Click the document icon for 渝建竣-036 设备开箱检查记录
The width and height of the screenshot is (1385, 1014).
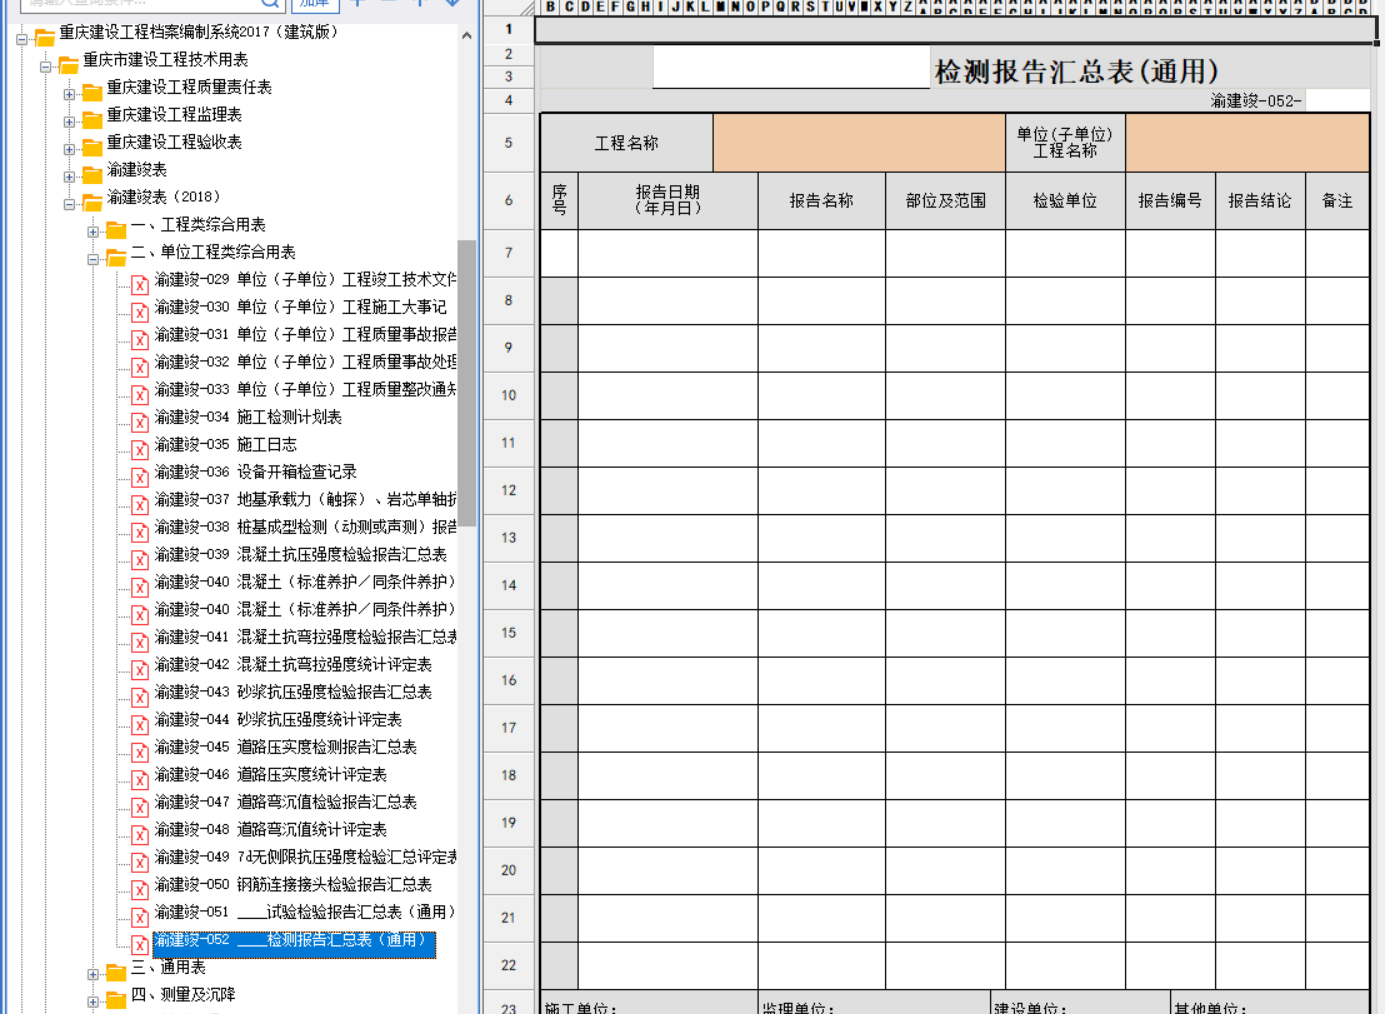(x=140, y=476)
